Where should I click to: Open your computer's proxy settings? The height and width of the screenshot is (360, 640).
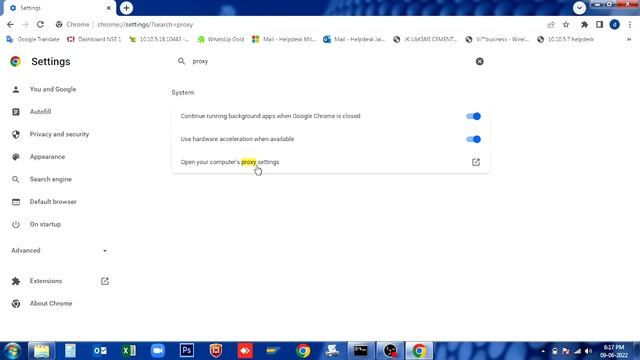pyautogui.click(x=331, y=162)
